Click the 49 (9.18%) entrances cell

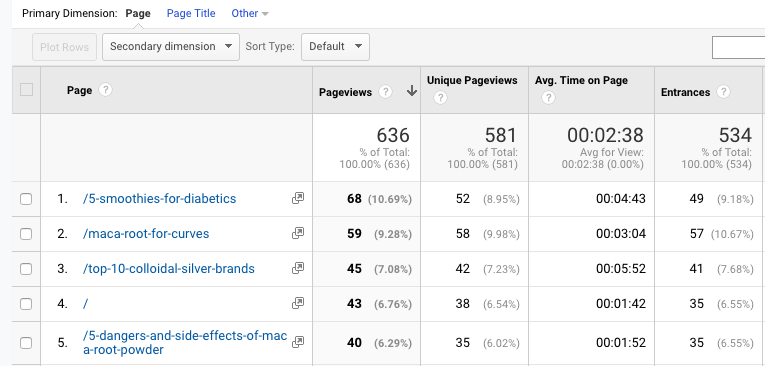coord(708,199)
